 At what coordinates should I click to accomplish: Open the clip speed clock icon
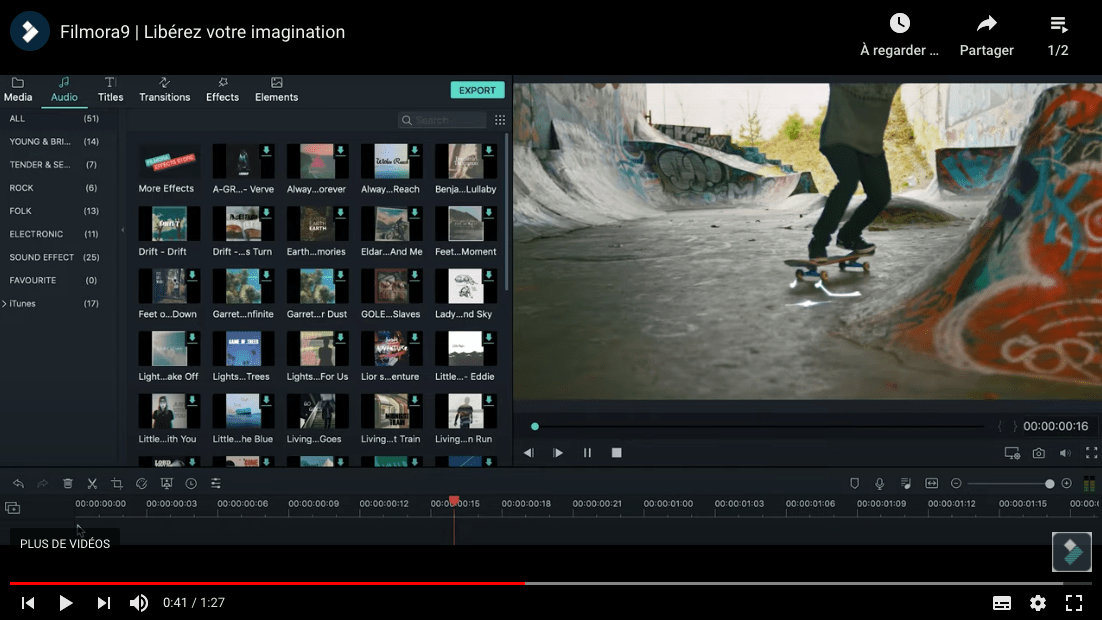pyautogui.click(x=191, y=484)
